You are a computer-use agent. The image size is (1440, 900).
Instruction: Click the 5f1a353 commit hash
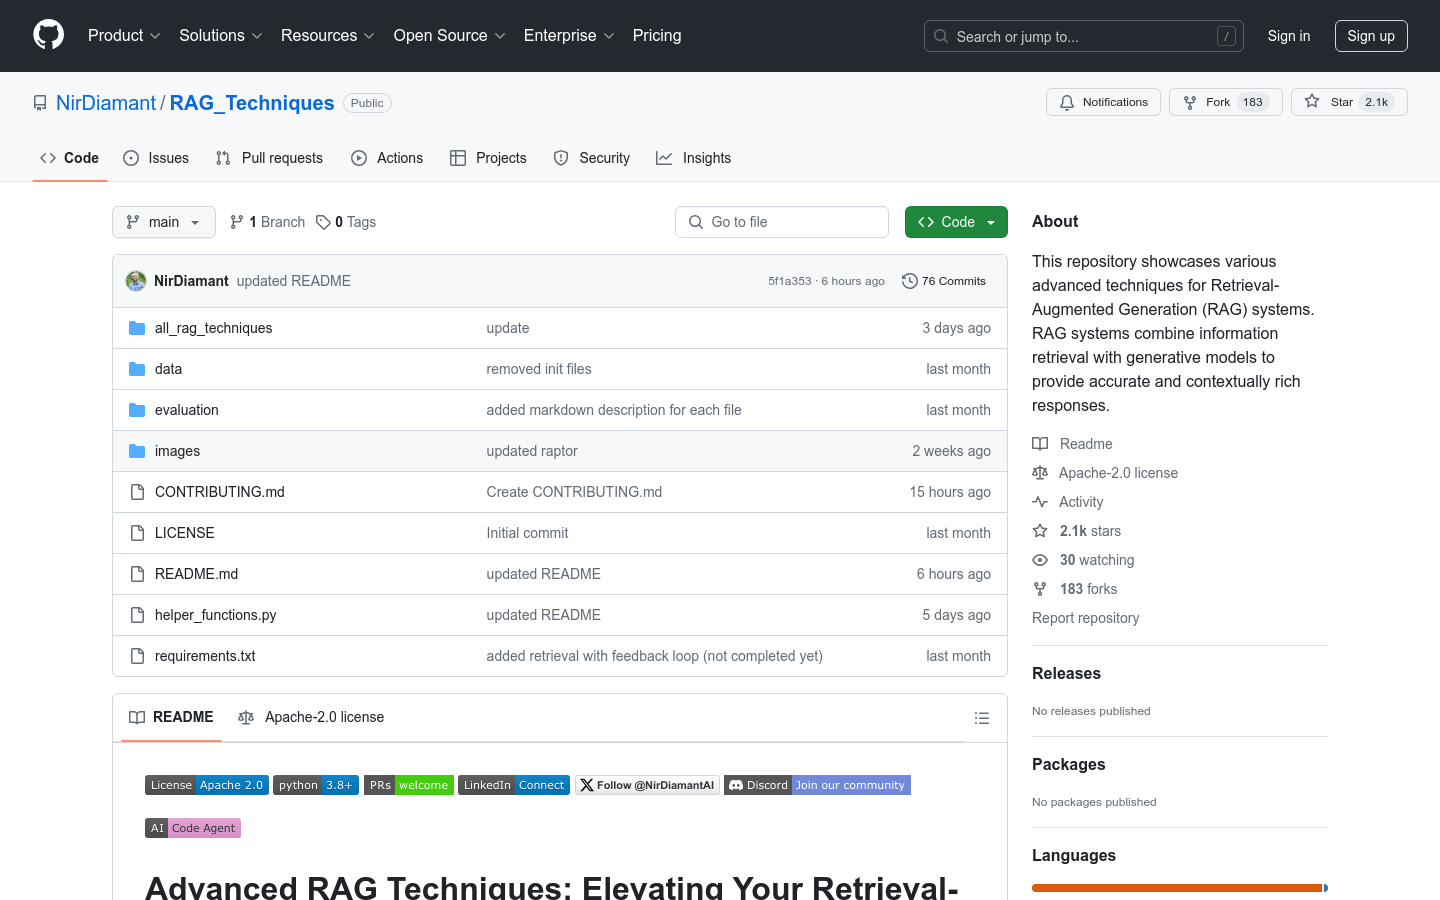tap(790, 281)
